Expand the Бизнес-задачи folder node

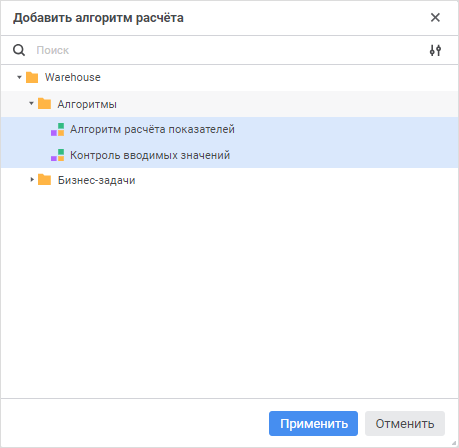(x=32, y=180)
